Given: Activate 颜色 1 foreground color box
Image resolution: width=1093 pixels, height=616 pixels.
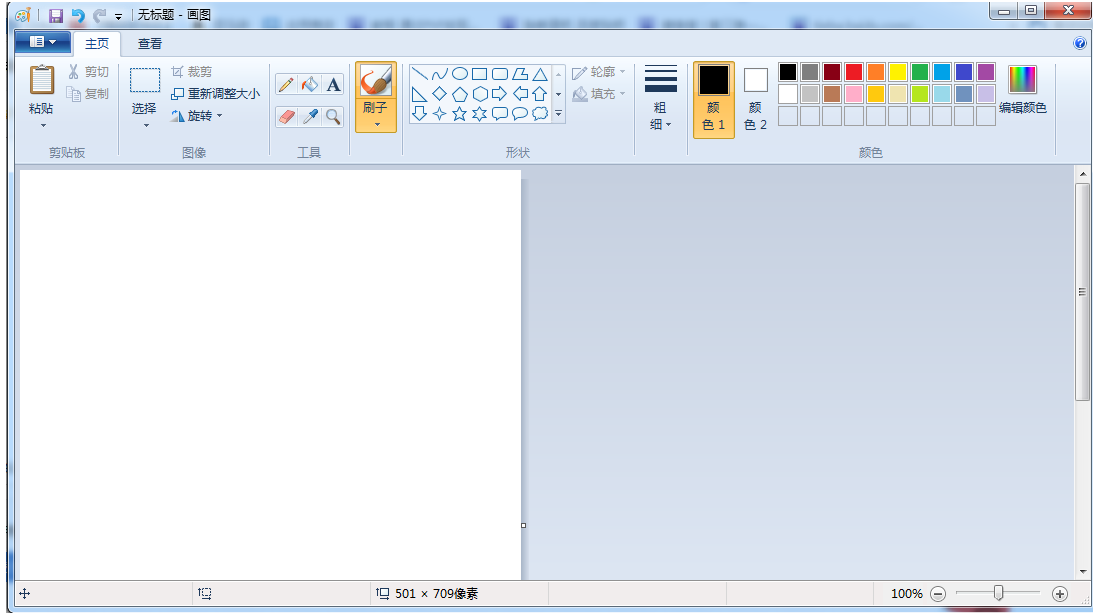Looking at the screenshot, I should (x=714, y=99).
